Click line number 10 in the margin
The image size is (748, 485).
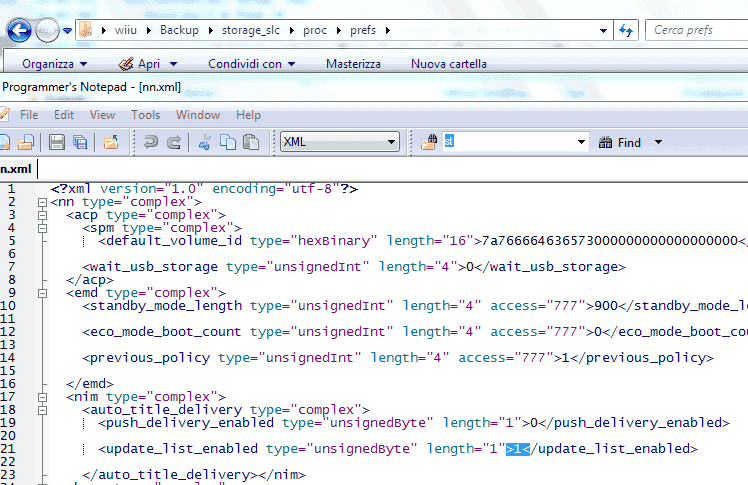click(x=8, y=306)
